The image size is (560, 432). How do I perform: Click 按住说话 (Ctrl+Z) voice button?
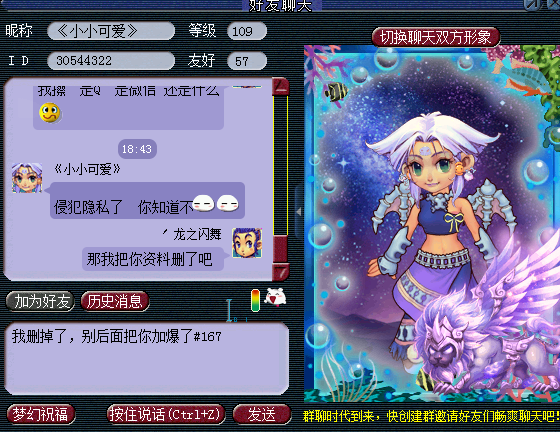tap(165, 415)
